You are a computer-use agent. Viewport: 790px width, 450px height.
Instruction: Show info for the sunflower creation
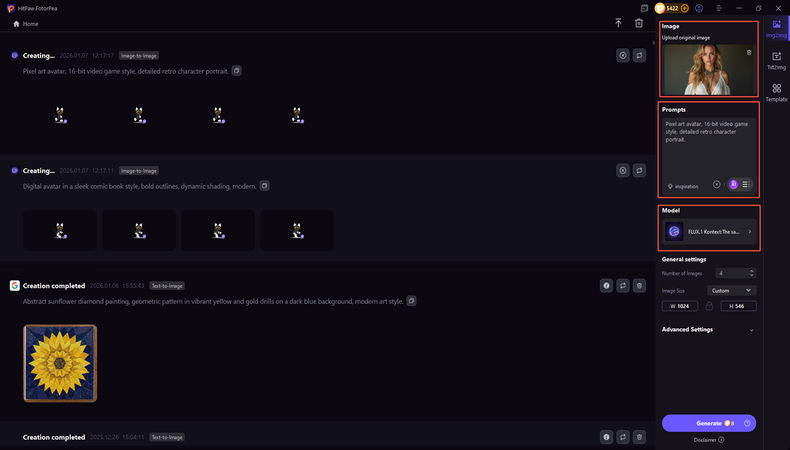(x=606, y=285)
